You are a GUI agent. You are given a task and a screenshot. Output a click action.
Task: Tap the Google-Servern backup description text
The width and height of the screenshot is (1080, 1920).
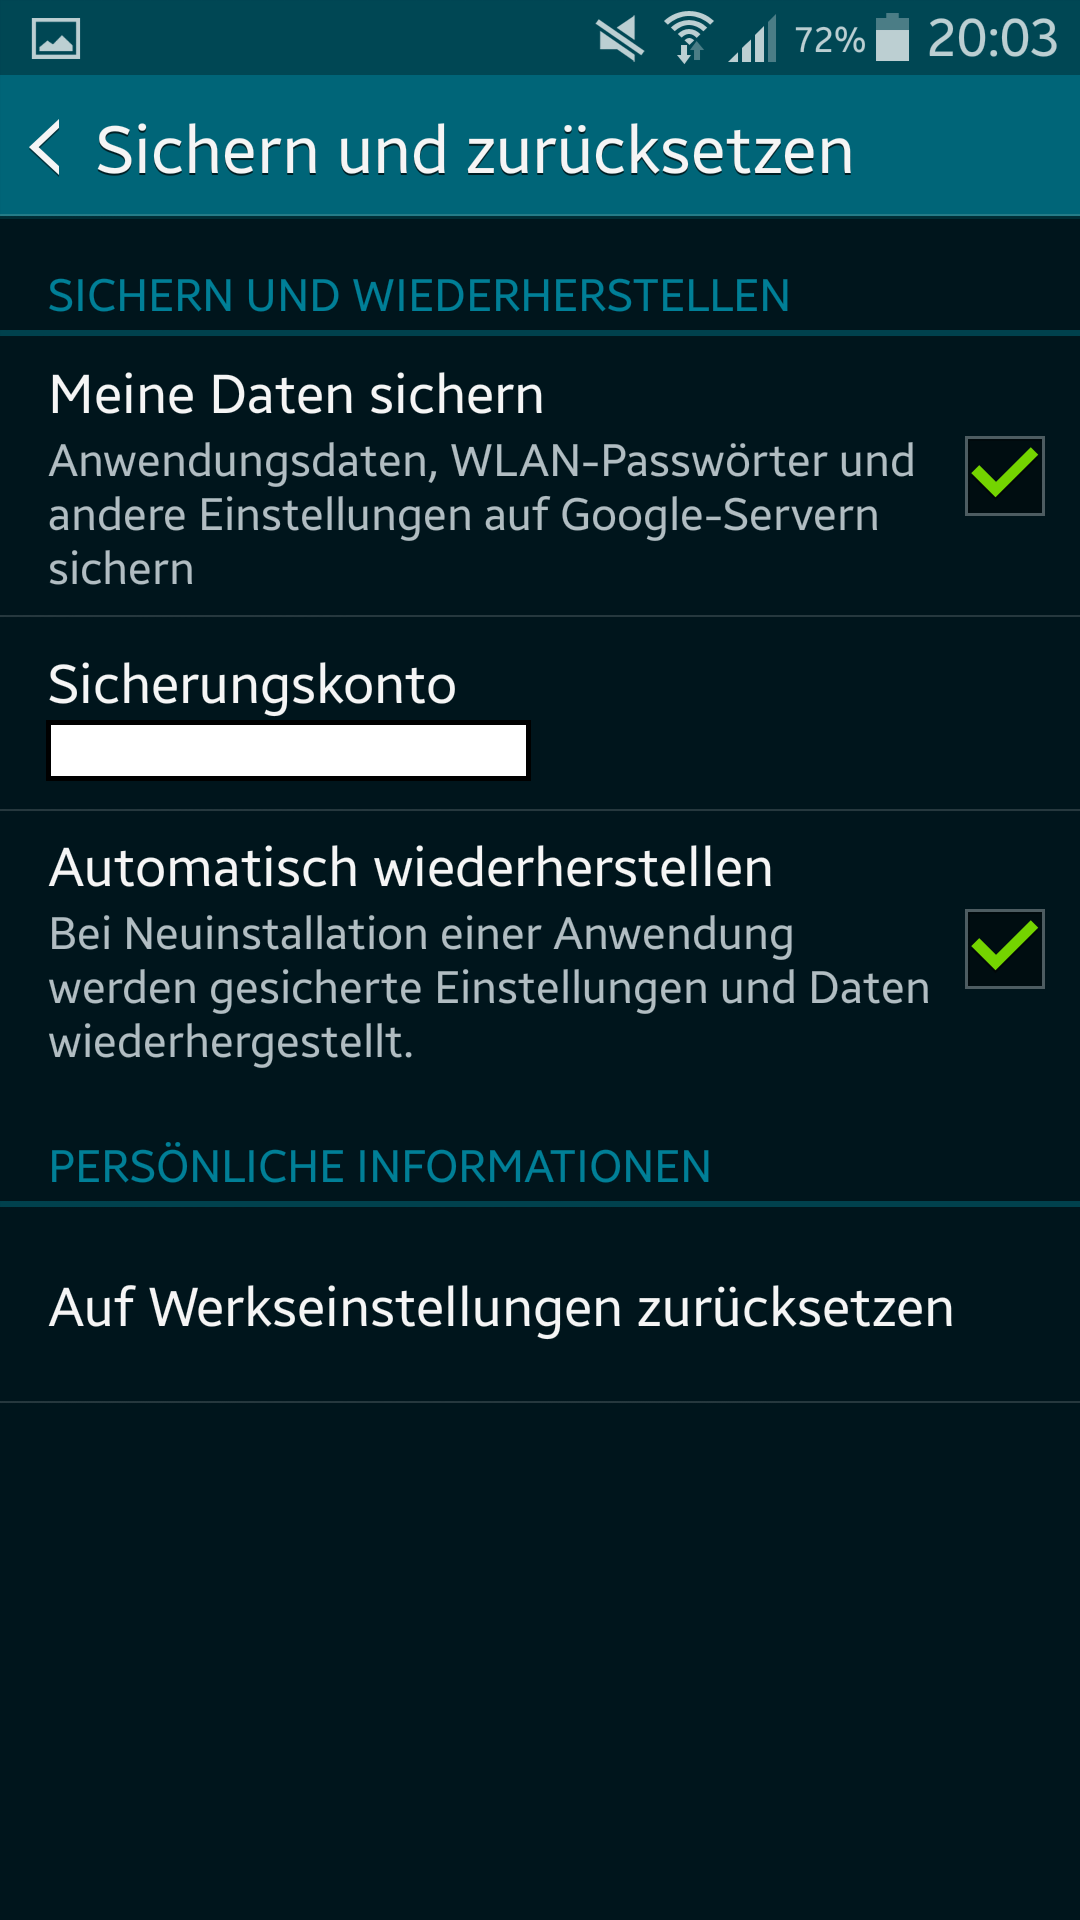click(x=482, y=515)
